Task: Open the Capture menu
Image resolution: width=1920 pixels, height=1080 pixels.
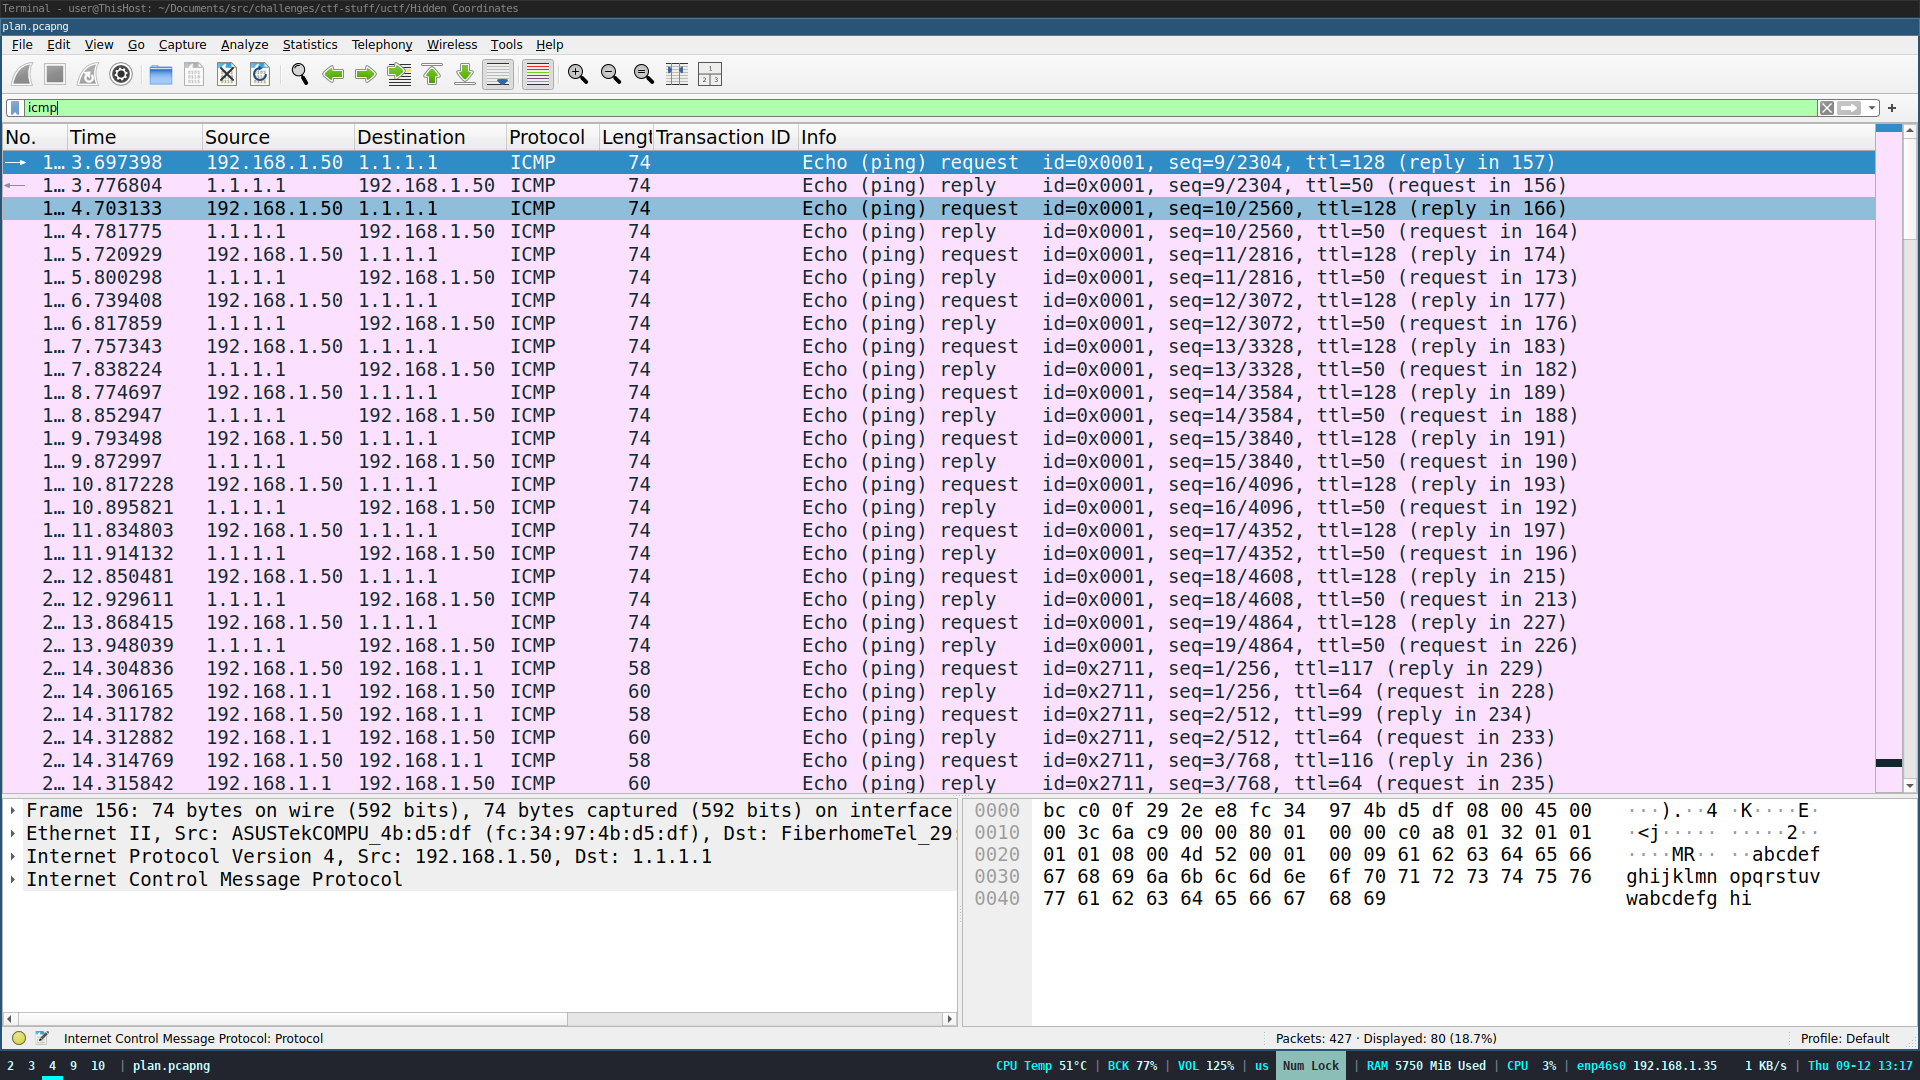Action: click(x=182, y=45)
